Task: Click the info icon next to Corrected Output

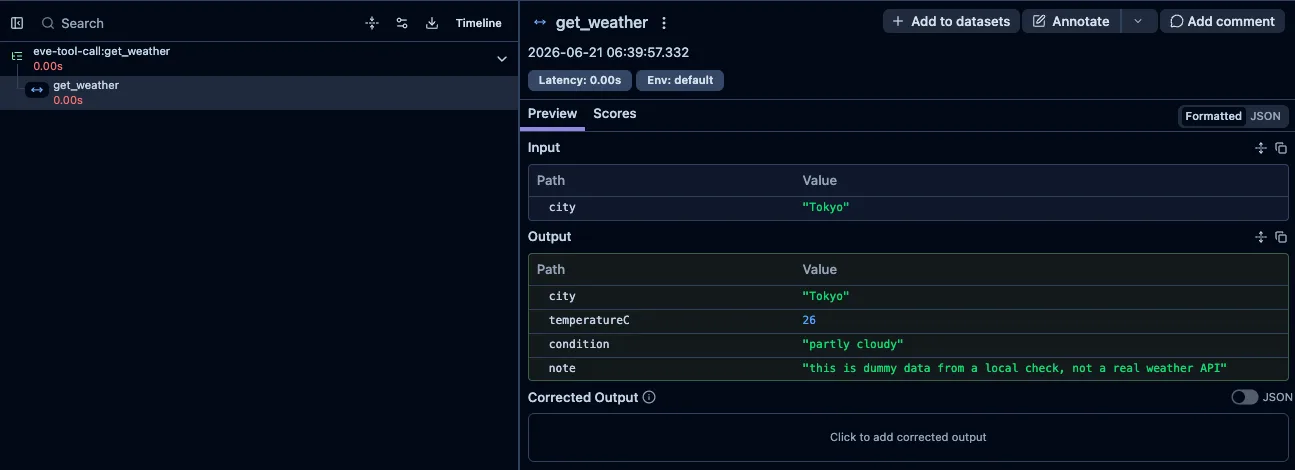Action: tap(649, 397)
